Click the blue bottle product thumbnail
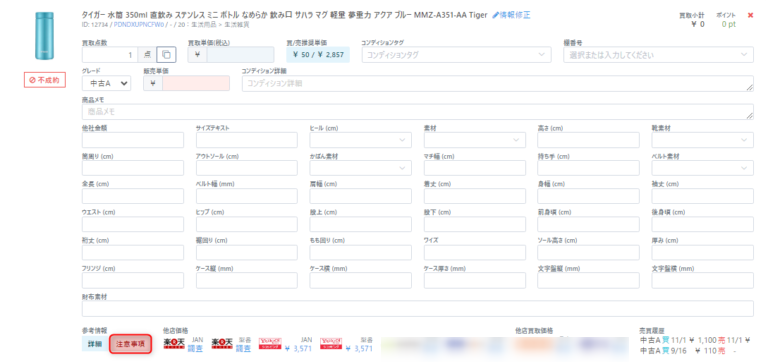768x364 pixels. tap(45, 36)
